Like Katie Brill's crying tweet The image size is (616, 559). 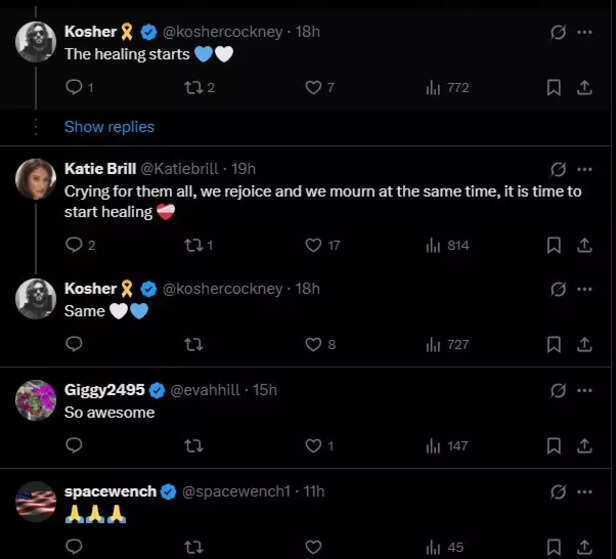click(314, 245)
